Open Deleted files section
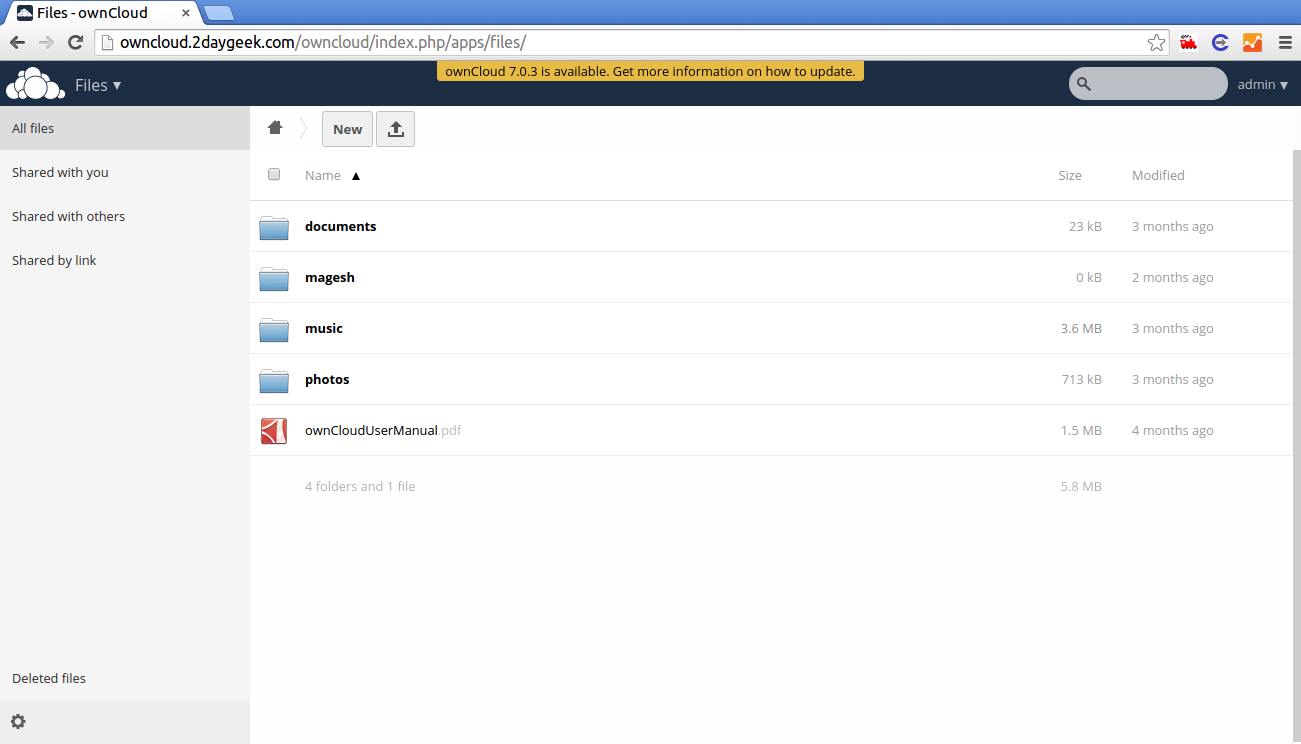Viewport: 1301px width, 744px height. (x=49, y=678)
